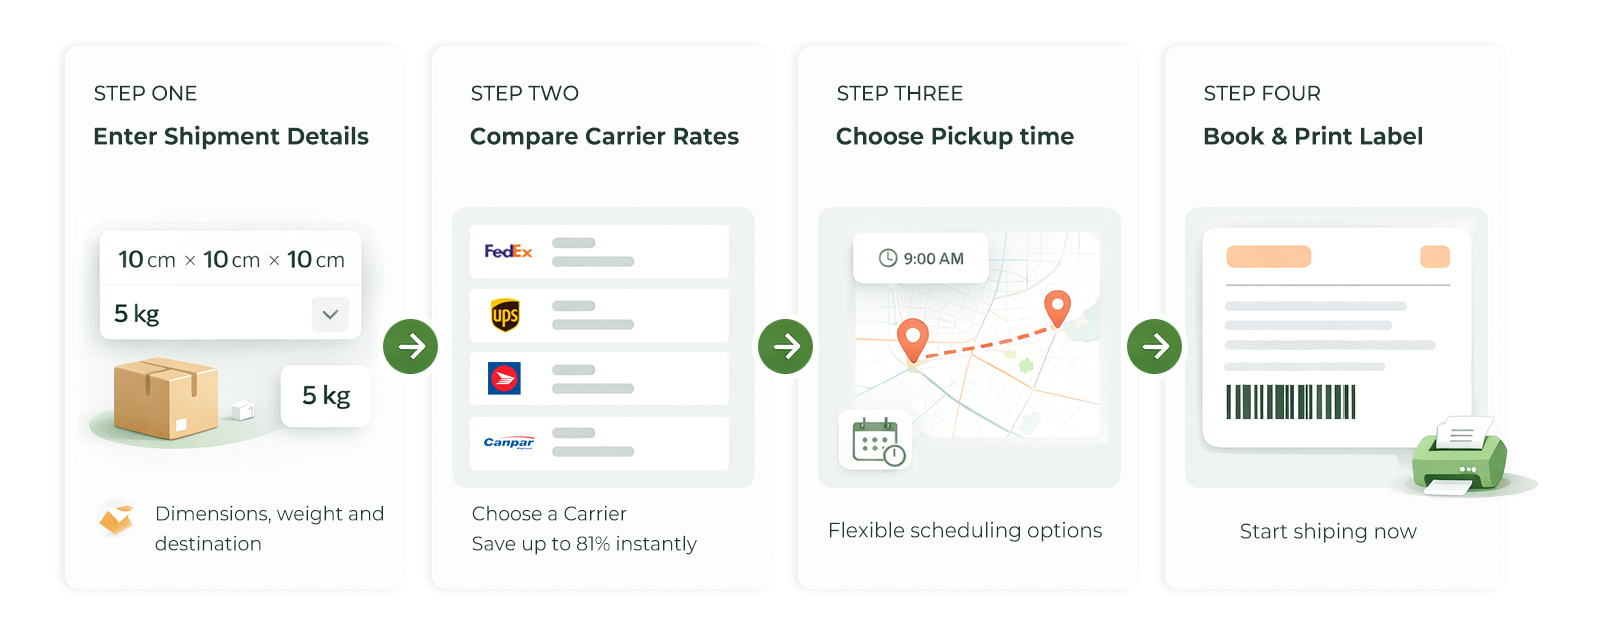
Task: Click the green printer icon
Action: pos(1458,458)
